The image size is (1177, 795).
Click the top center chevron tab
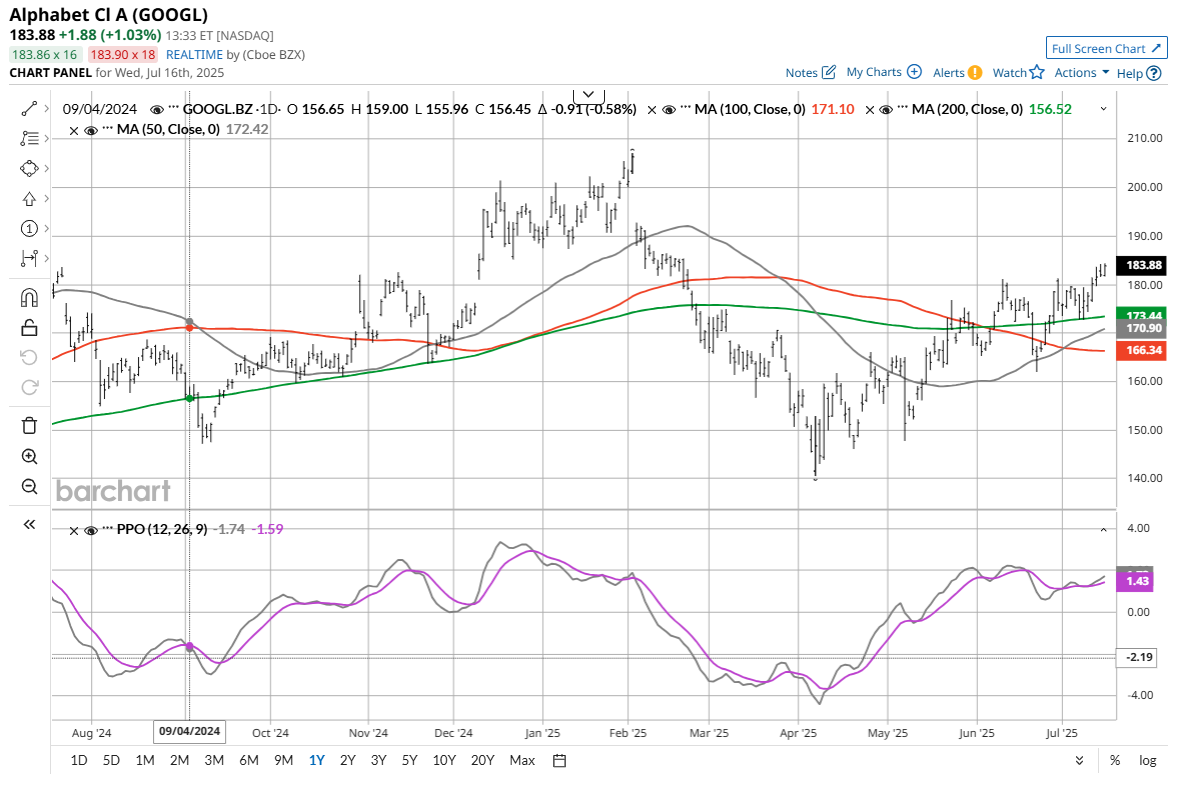[588, 95]
